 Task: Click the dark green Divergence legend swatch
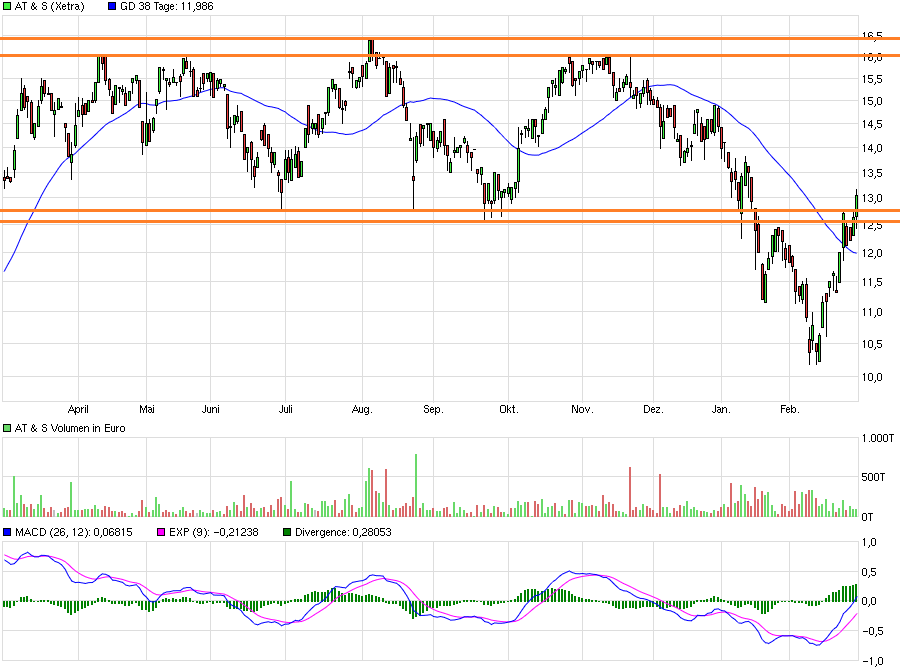pos(287,532)
